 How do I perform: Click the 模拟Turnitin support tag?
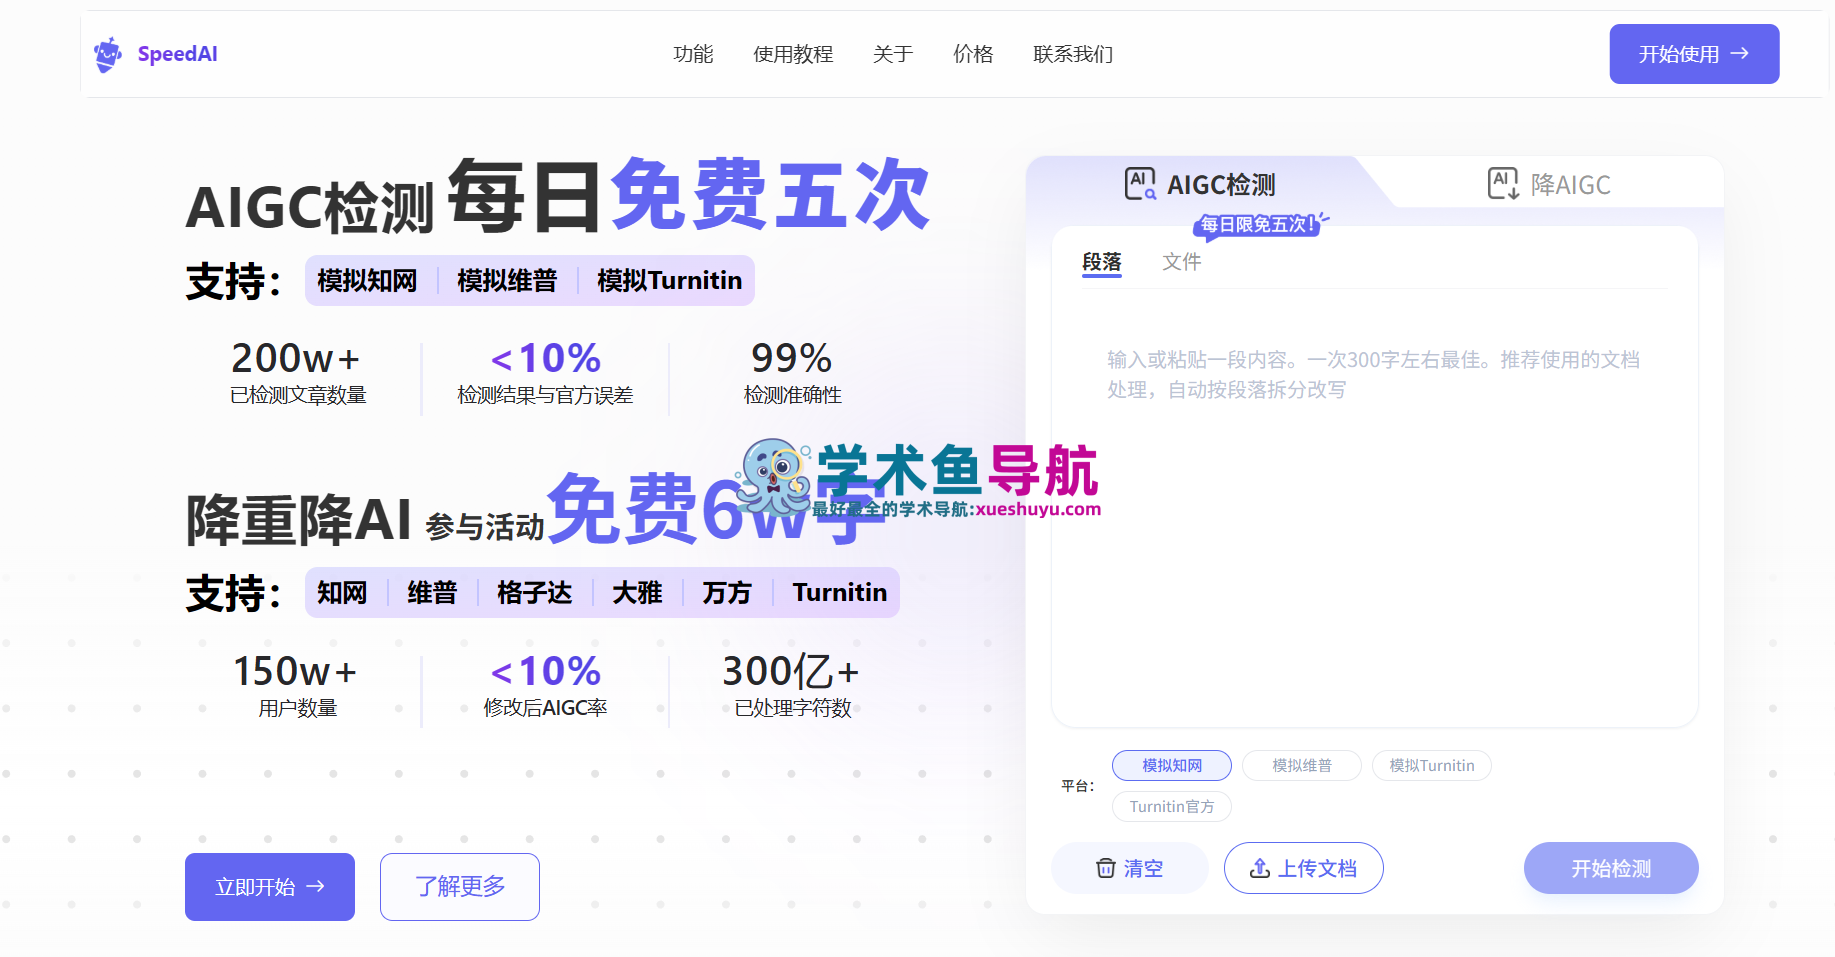(x=668, y=280)
